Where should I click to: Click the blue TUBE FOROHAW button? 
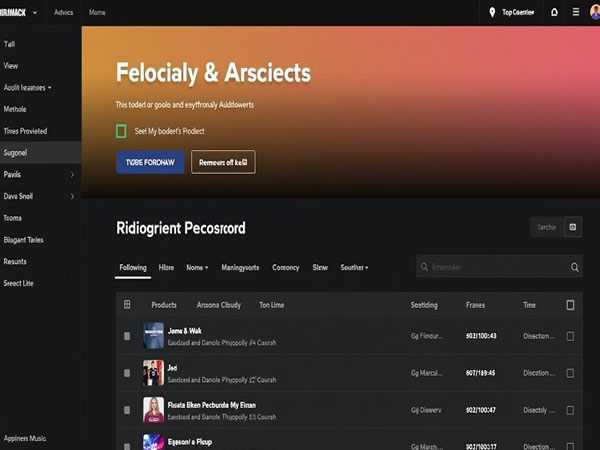(150, 162)
